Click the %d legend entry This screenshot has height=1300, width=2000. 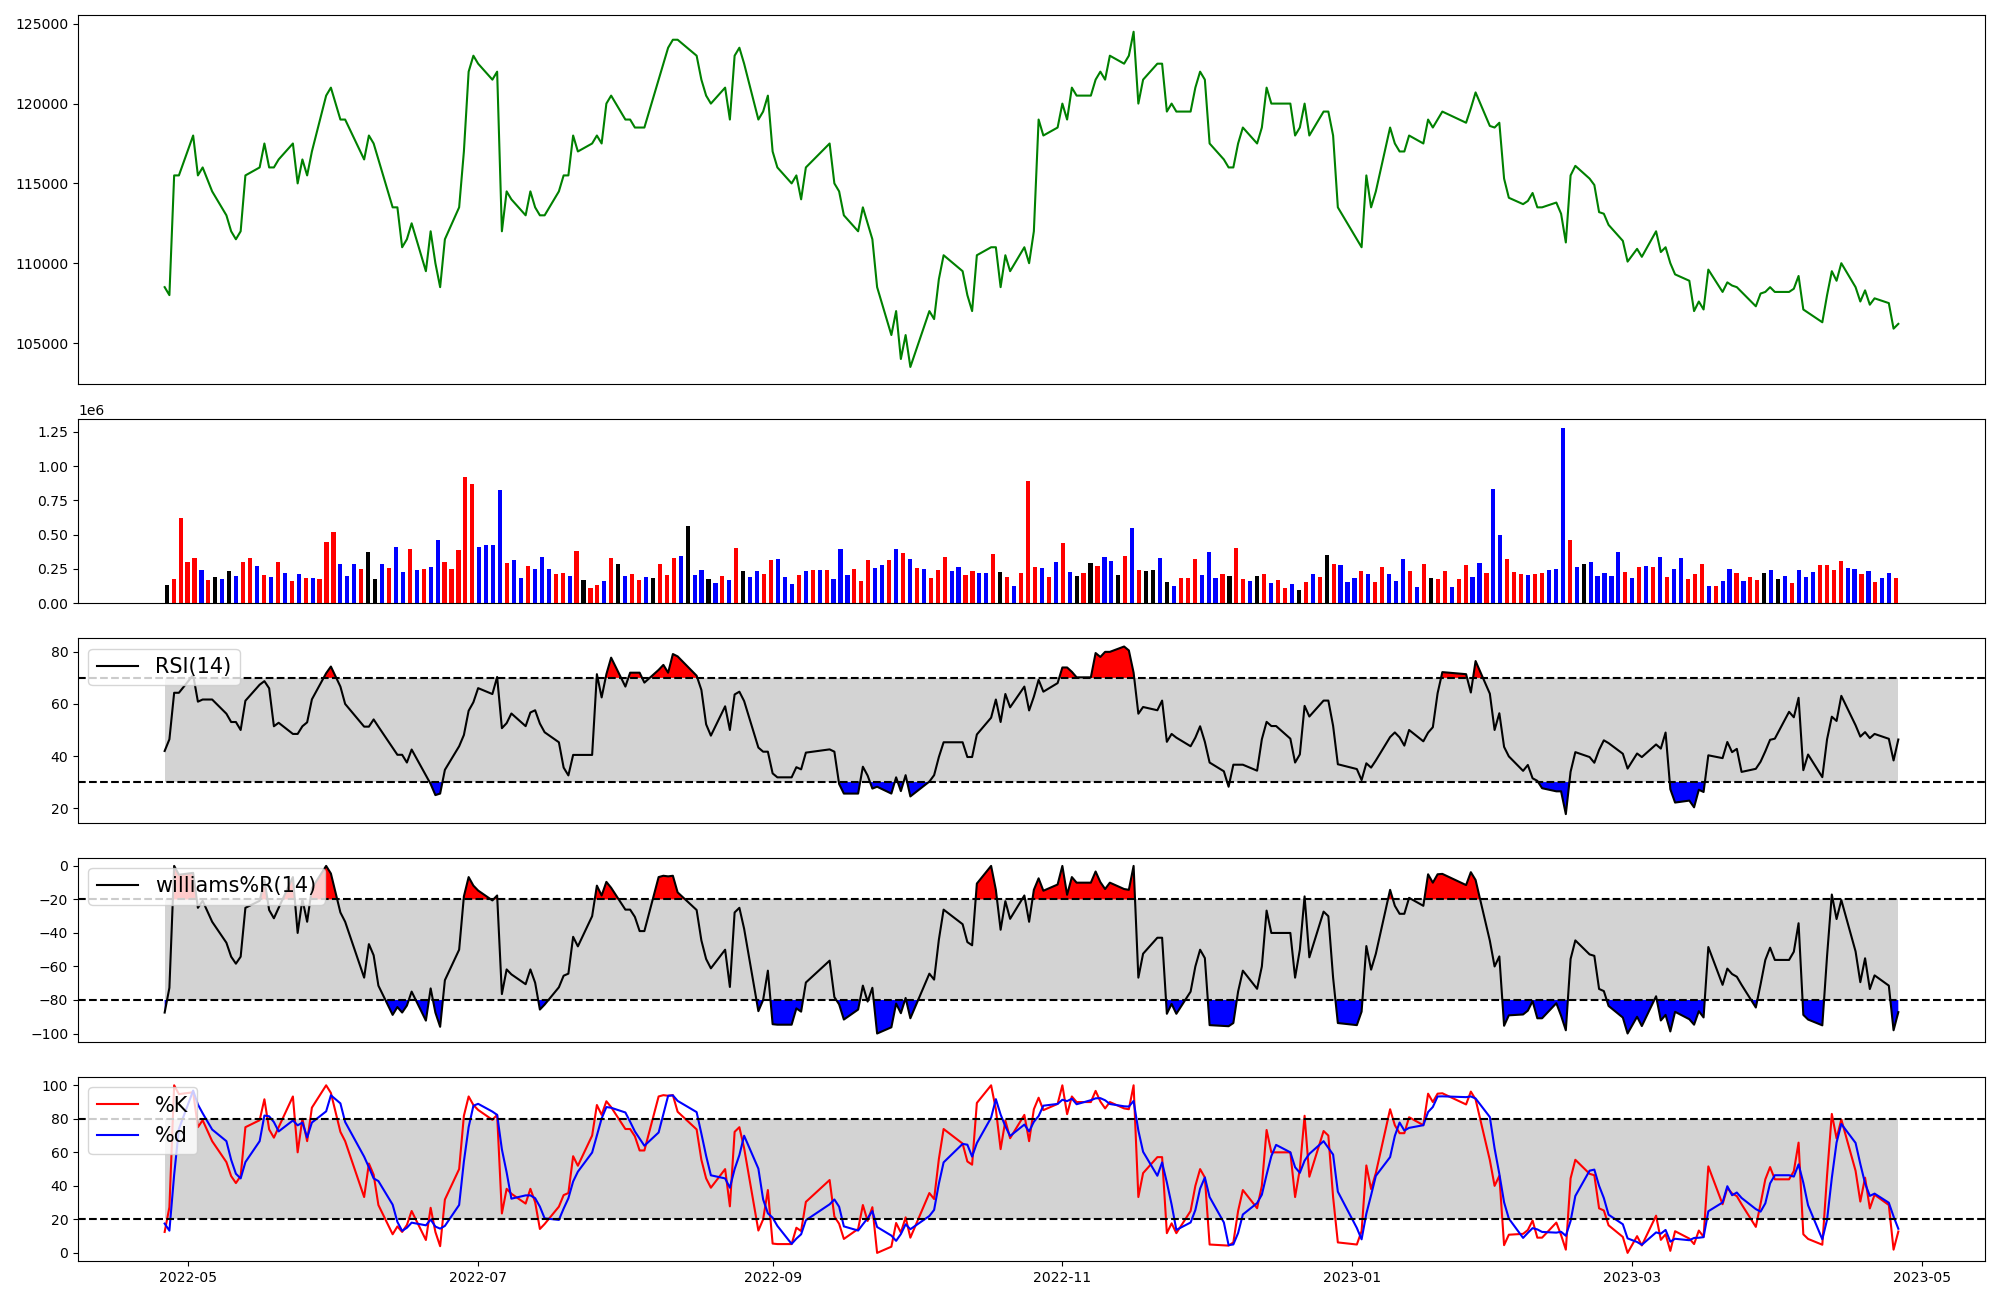(171, 1135)
